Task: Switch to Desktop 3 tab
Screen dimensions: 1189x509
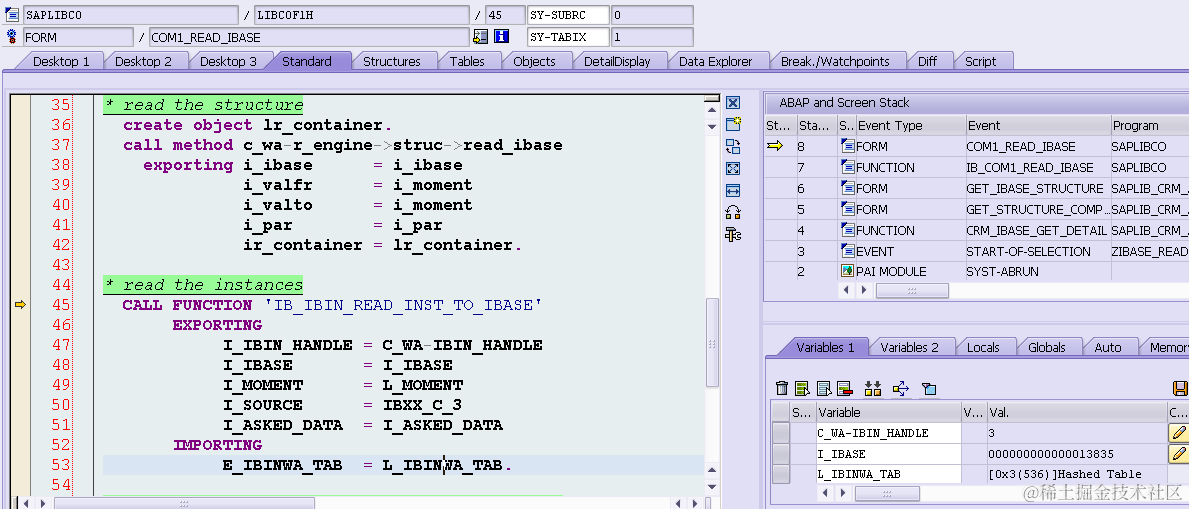Action: point(228,61)
